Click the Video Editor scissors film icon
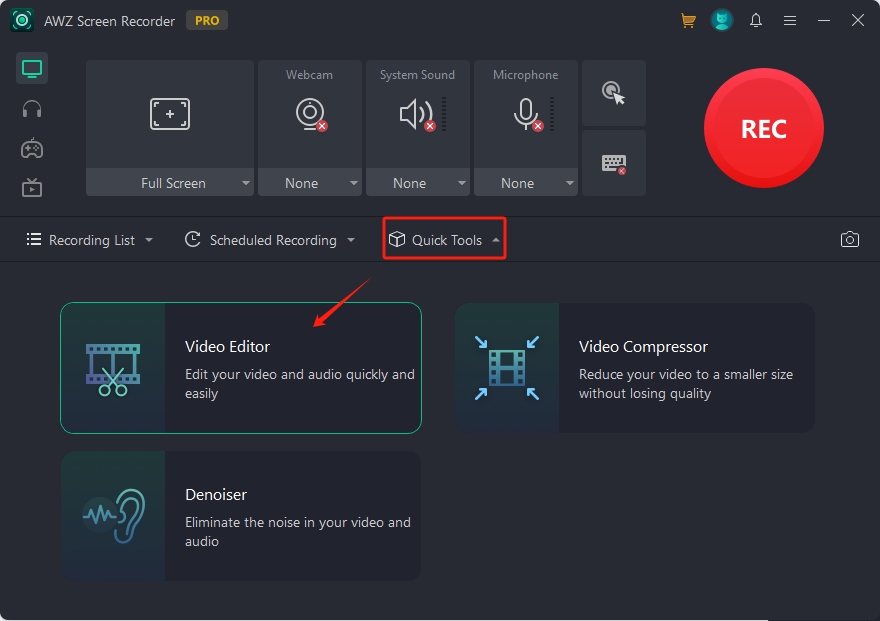880x621 pixels. [113, 370]
